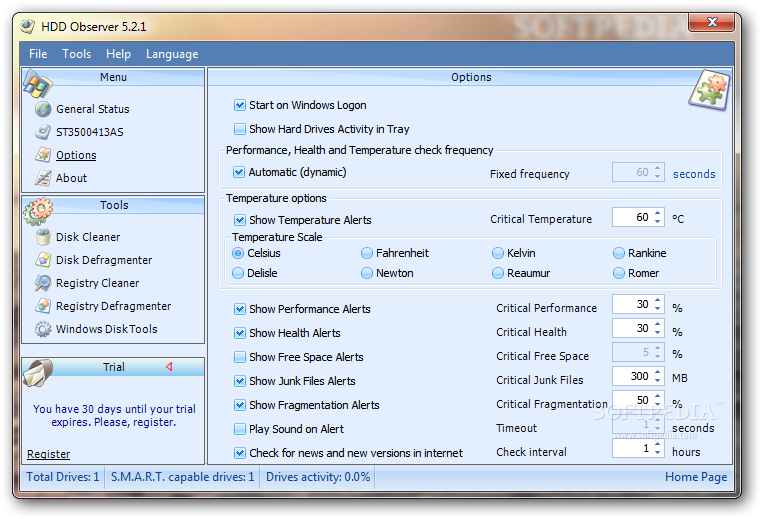762x519 pixels.
Task: Select the Newton temperature scale
Action: tap(367, 273)
